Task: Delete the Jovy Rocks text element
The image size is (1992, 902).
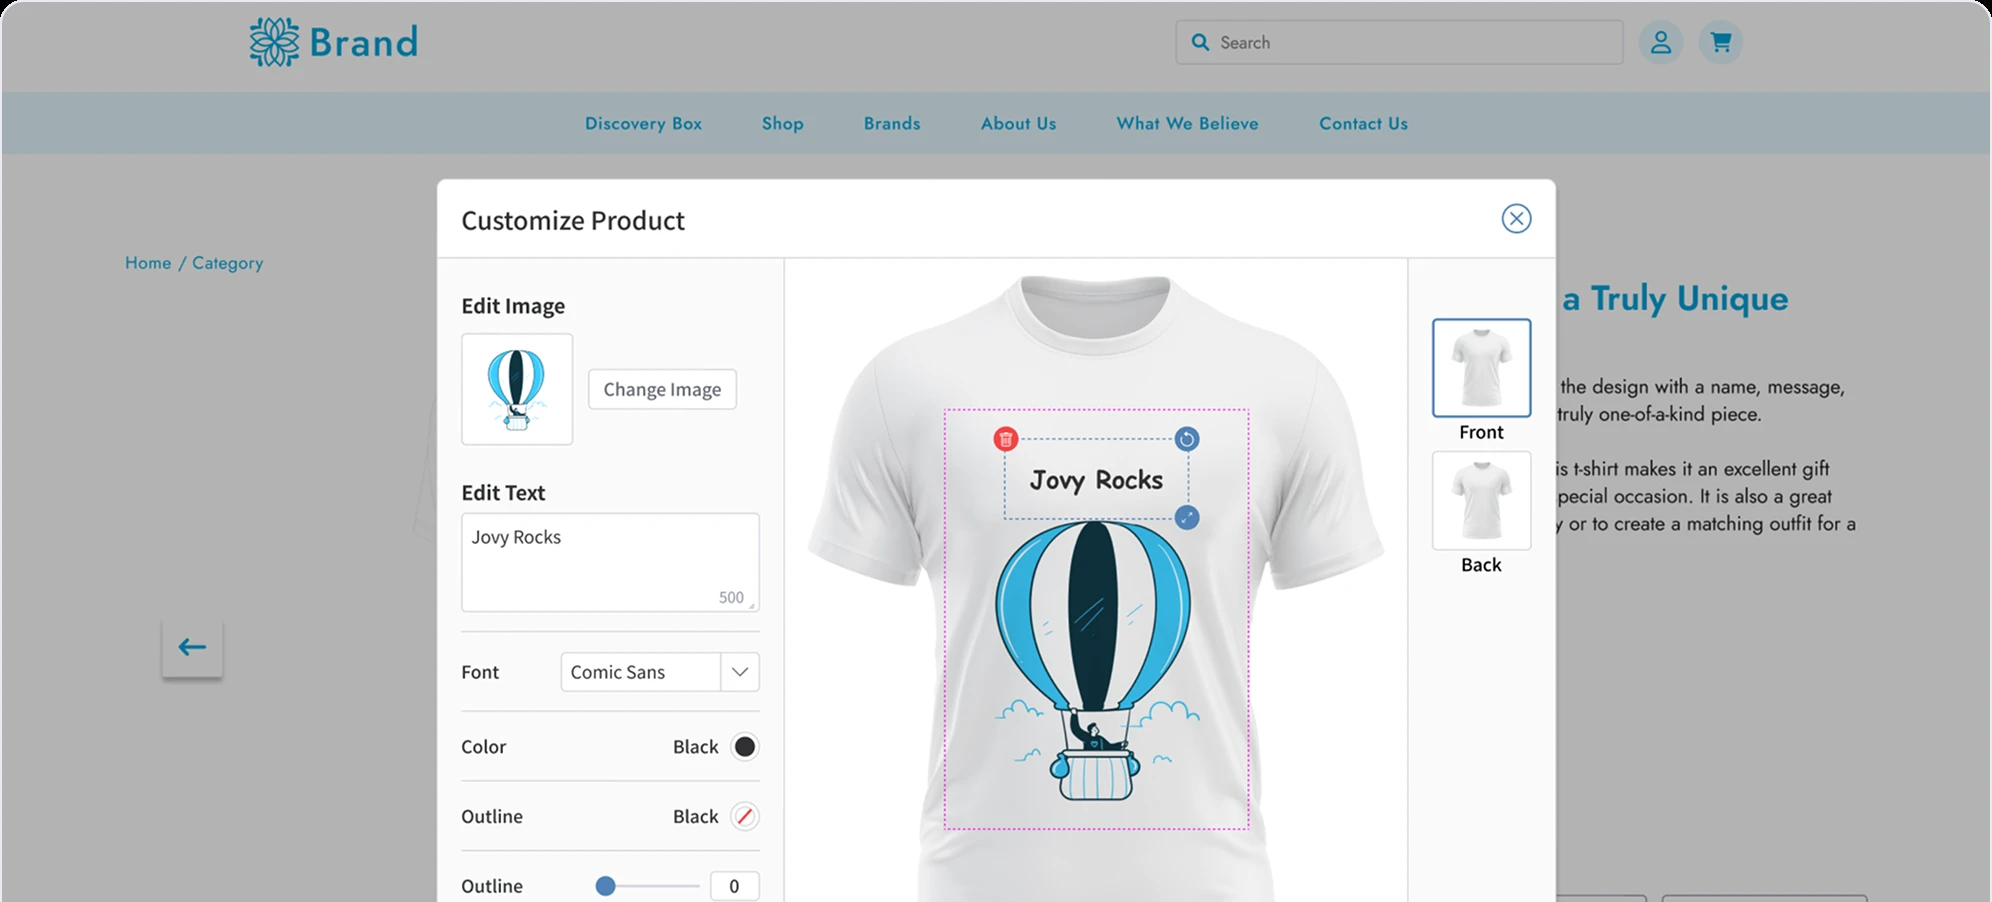Action: [1004, 437]
